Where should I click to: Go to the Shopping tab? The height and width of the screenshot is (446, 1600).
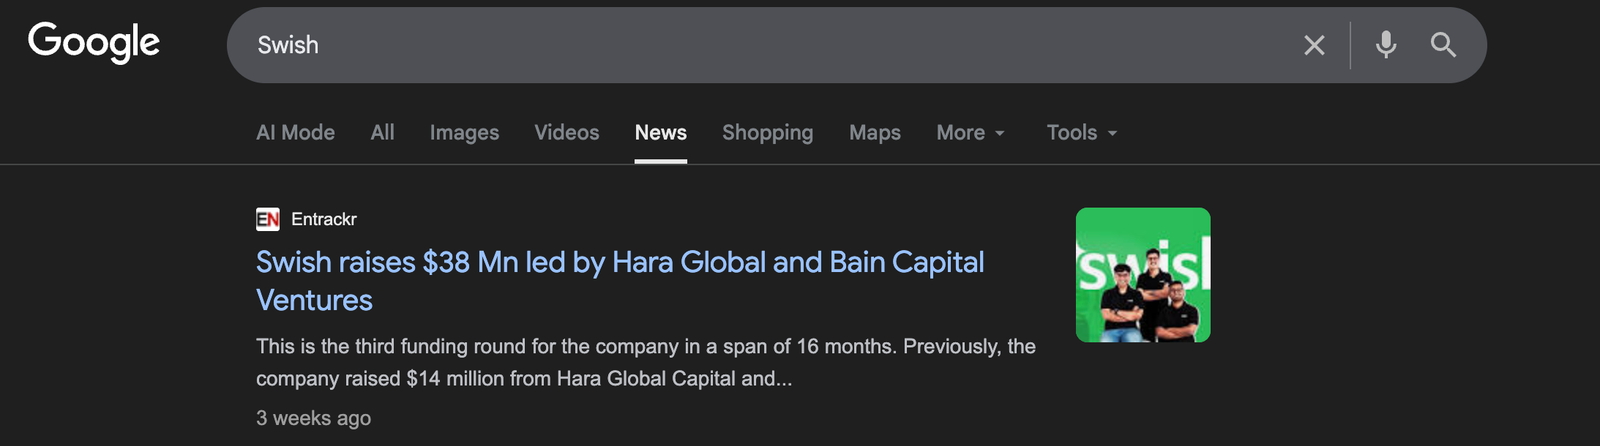coord(767,133)
